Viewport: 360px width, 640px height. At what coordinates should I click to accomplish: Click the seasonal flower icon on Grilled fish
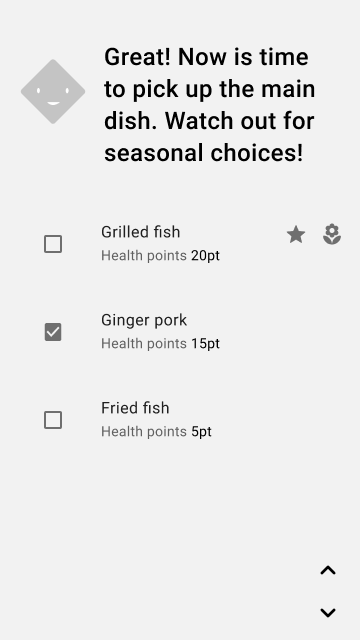(x=332, y=235)
